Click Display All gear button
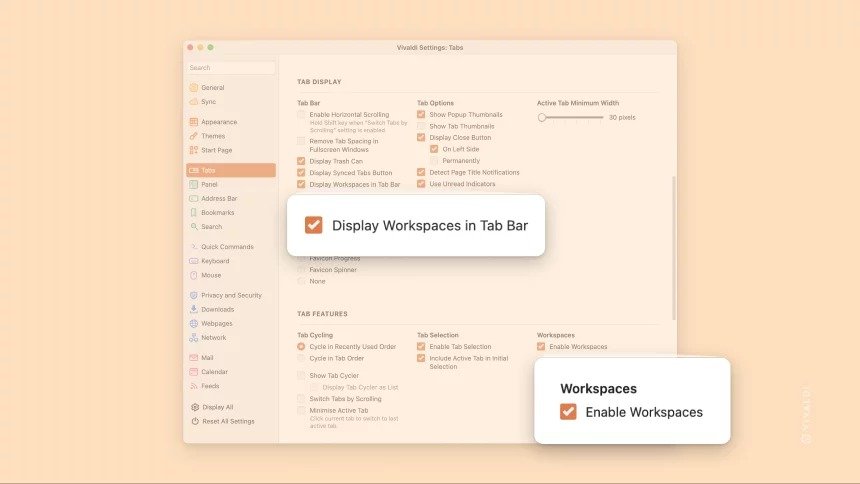Screen dimensions: 860x484 tap(212, 407)
